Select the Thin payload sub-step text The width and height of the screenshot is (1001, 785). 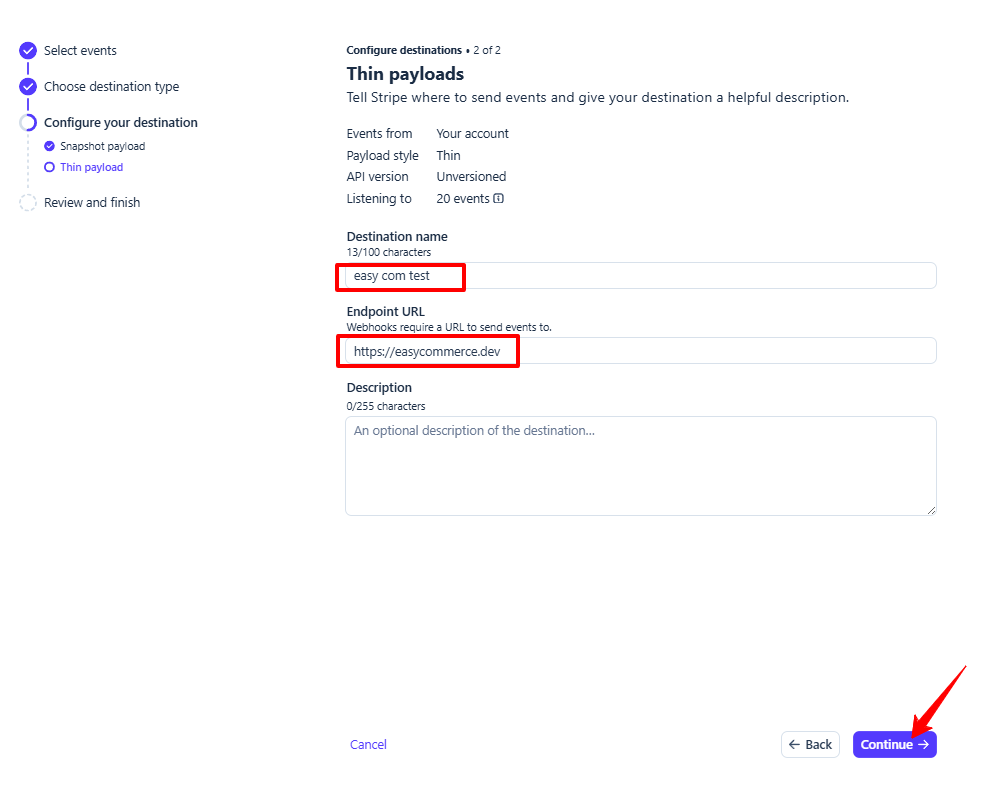tap(91, 167)
